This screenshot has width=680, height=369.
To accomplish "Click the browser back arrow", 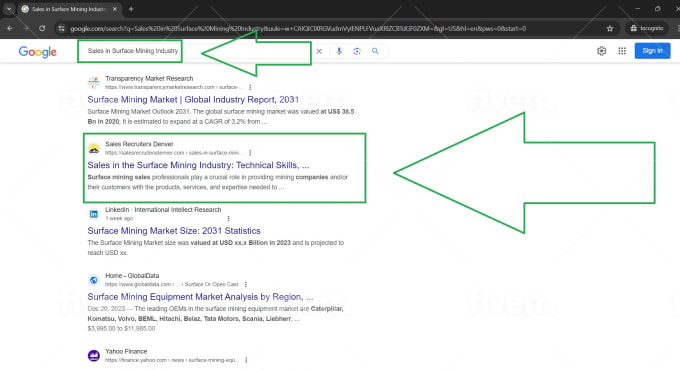I will pyautogui.click(x=10, y=28).
